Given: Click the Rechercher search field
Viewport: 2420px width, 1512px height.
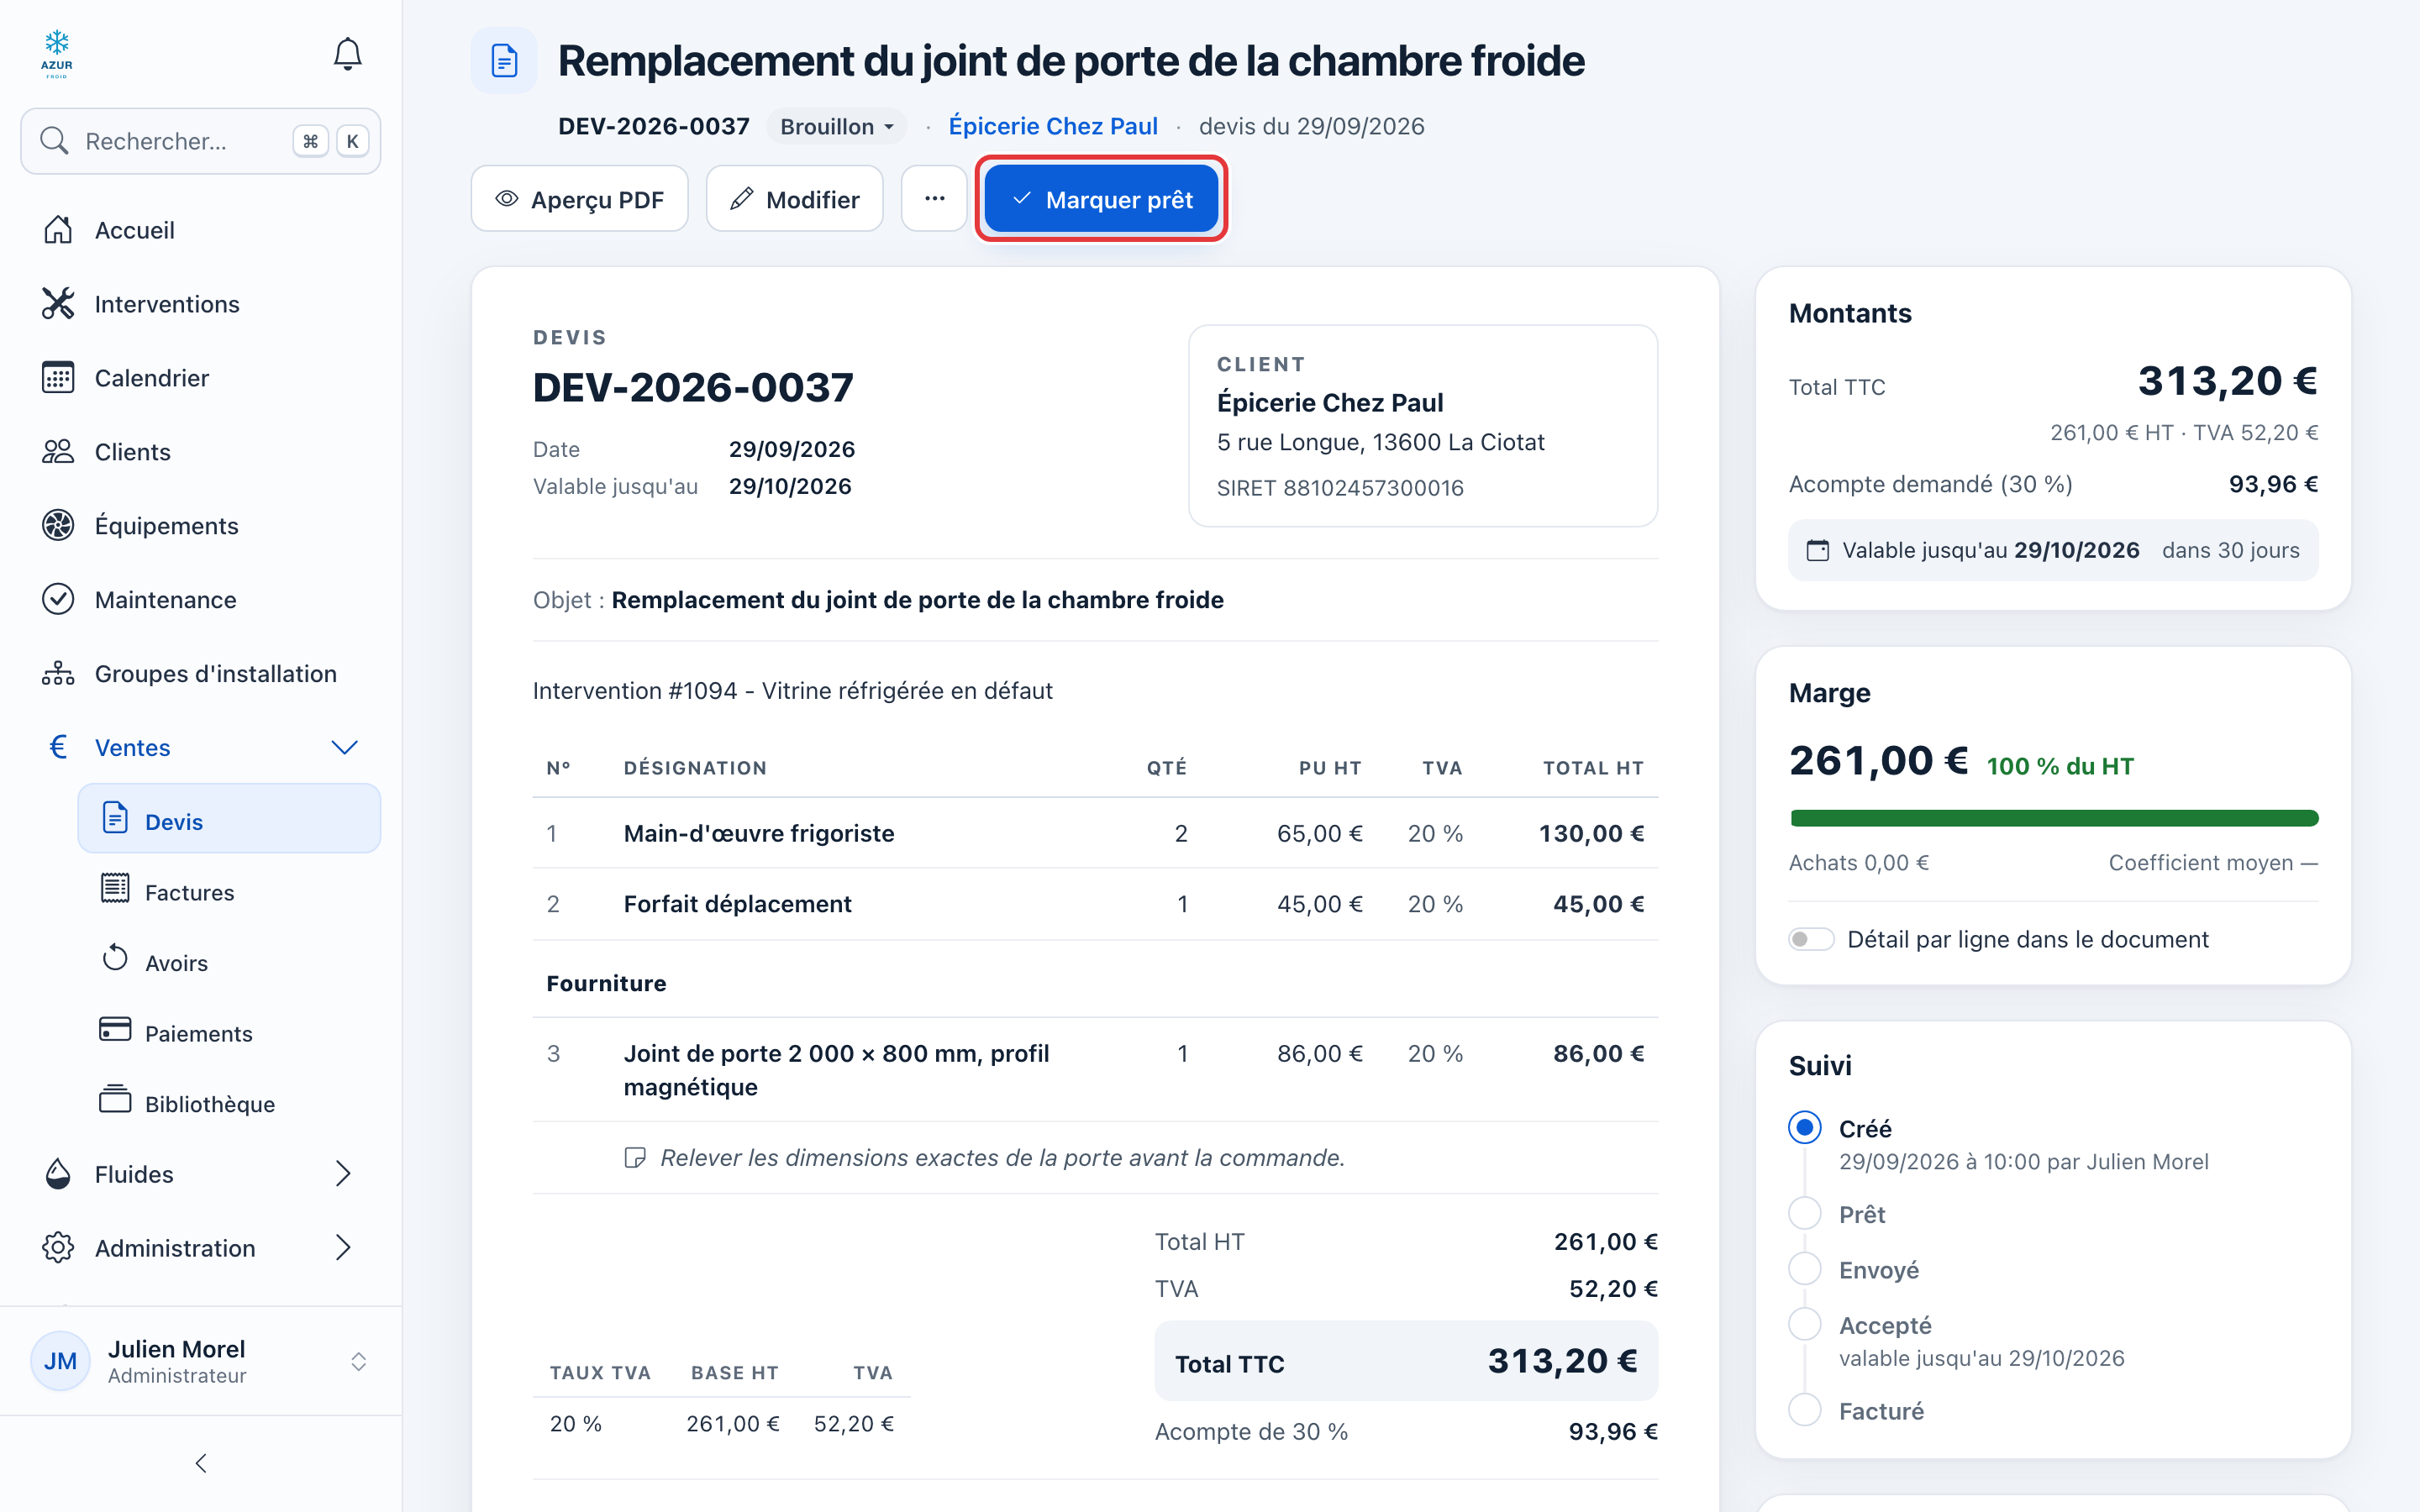Looking at the screenshot, I should tap(201, 141).
